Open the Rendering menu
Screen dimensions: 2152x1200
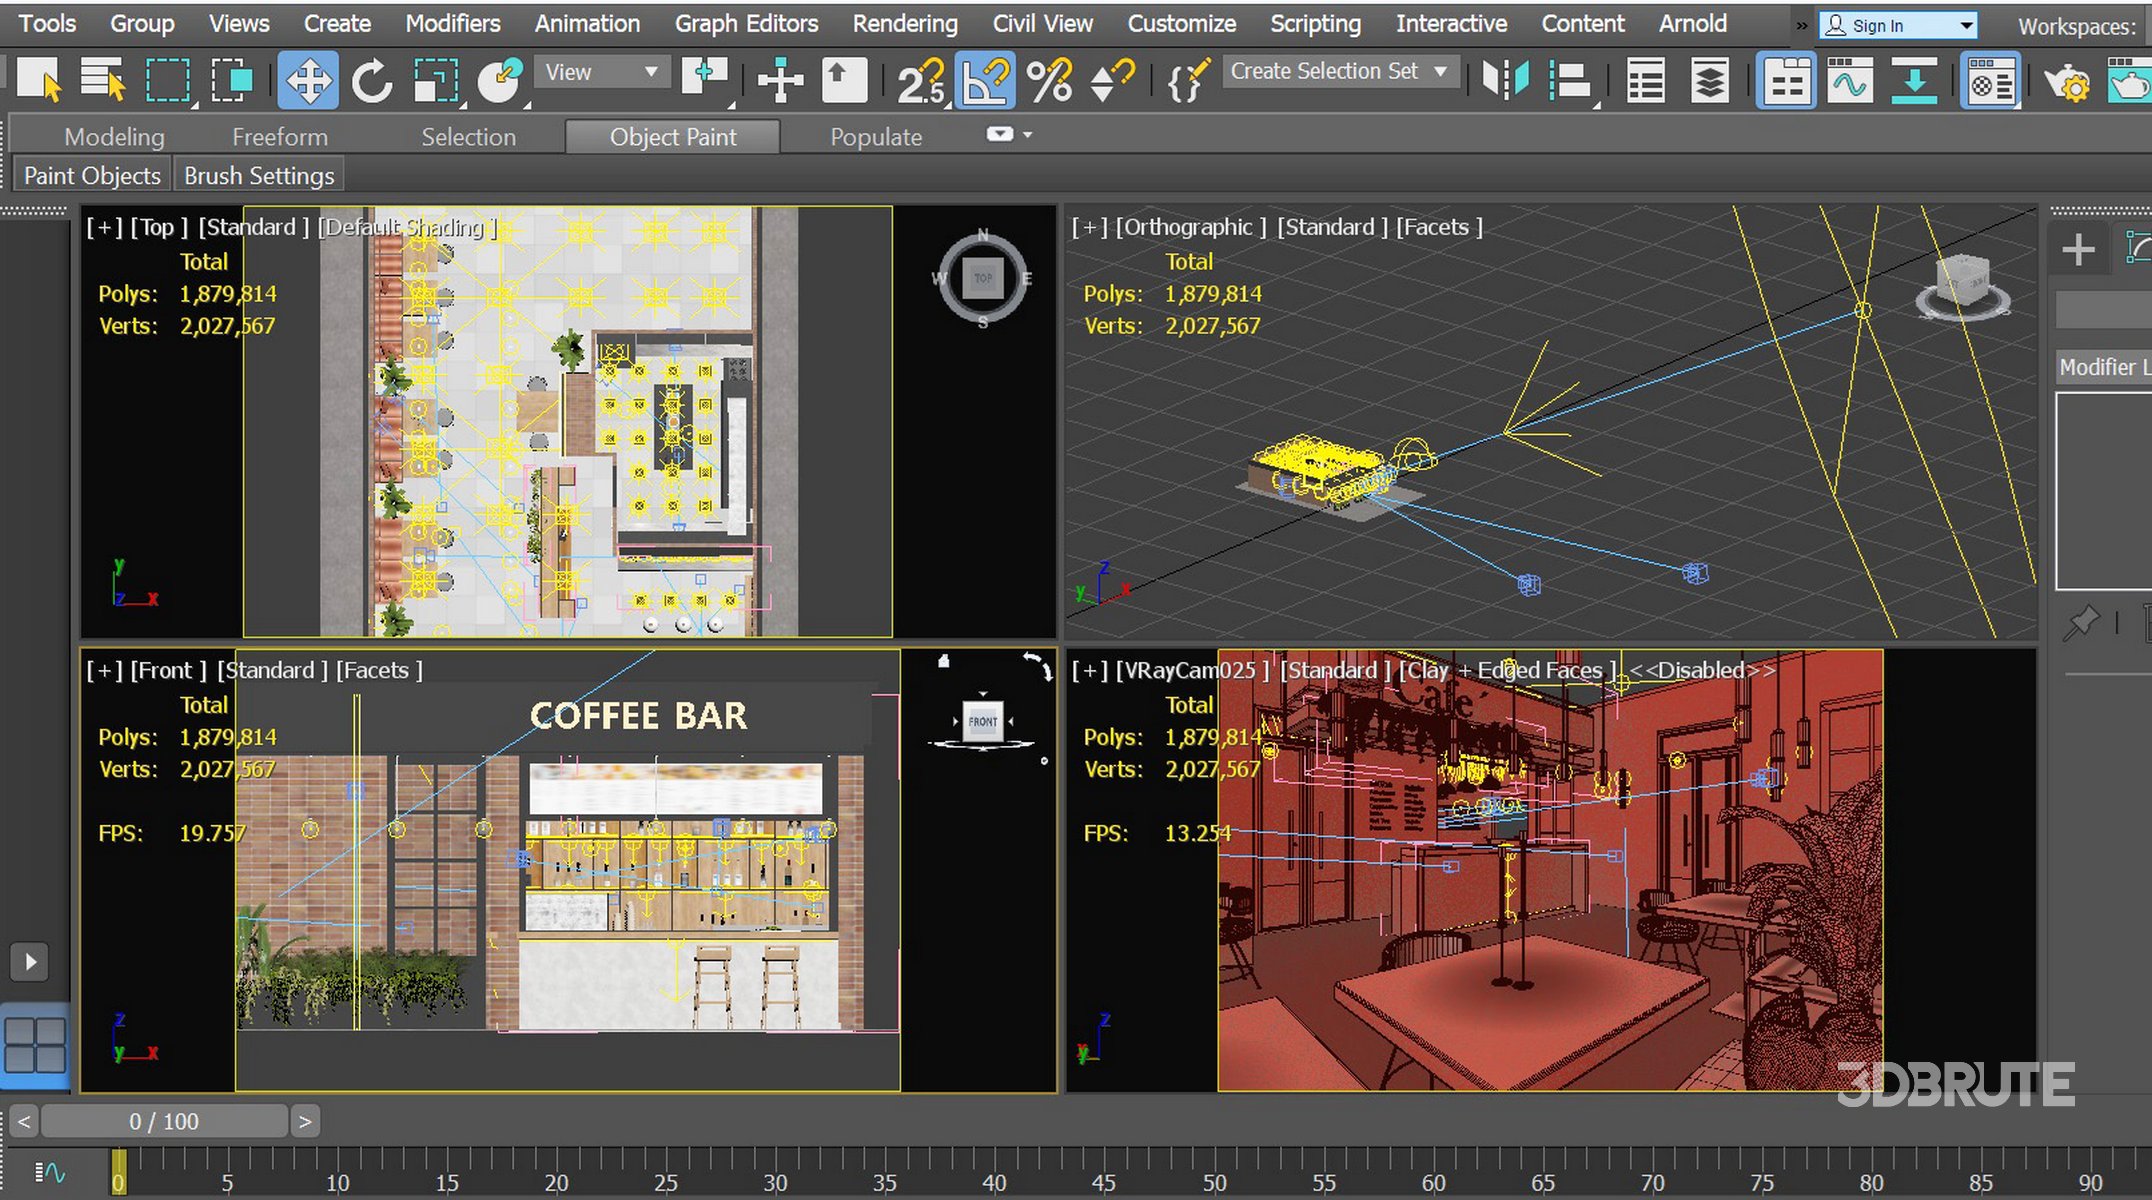[x=904, y=23]
